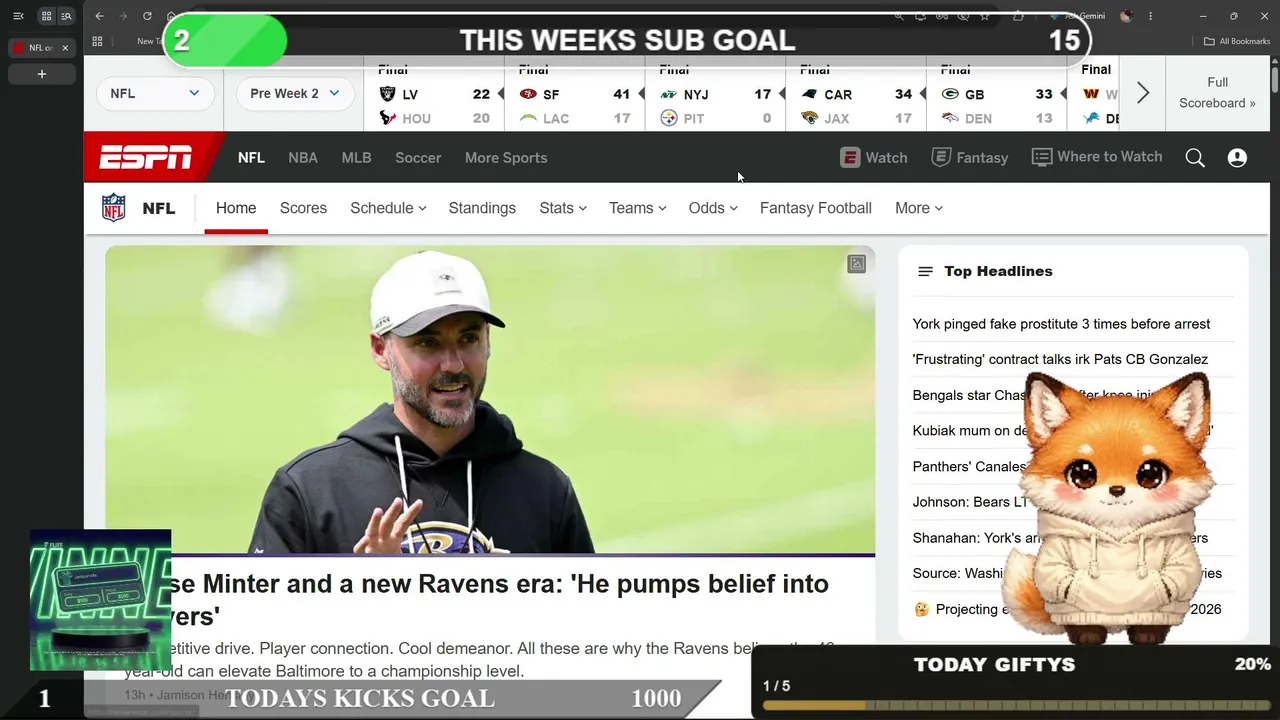Open the York pinged fake prostitute headline
1280x720 pixels.
point(1061,324)
